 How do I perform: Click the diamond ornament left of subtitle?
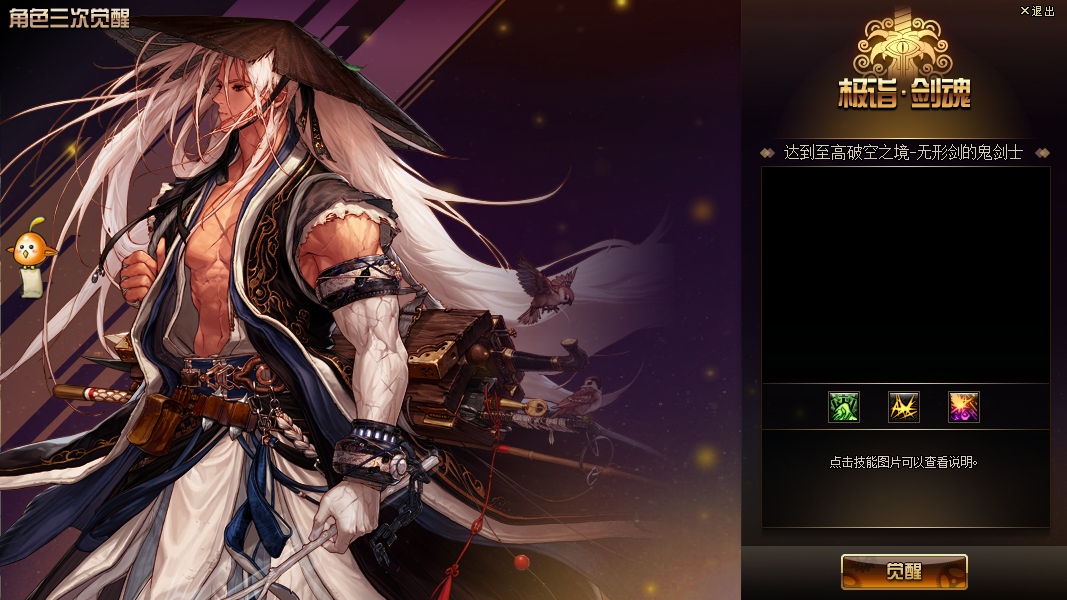pyautogui.click(x=768, y=153)
